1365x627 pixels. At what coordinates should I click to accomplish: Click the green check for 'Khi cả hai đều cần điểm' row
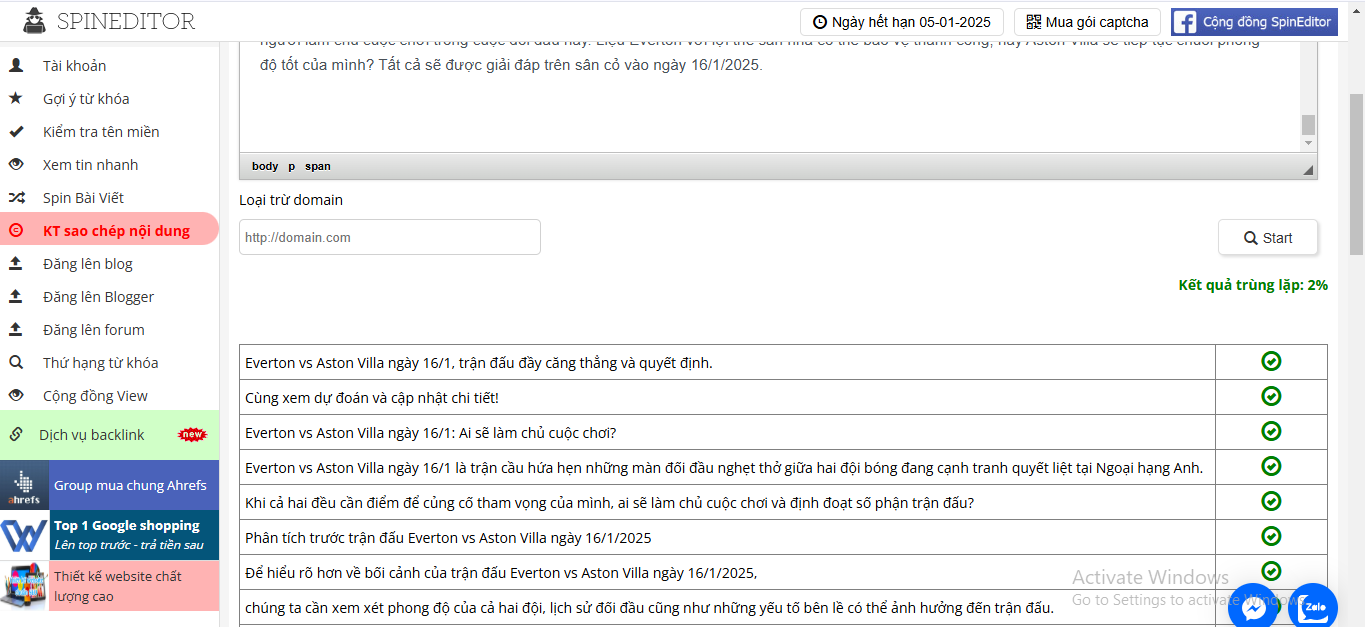(x=1271, y=501)
